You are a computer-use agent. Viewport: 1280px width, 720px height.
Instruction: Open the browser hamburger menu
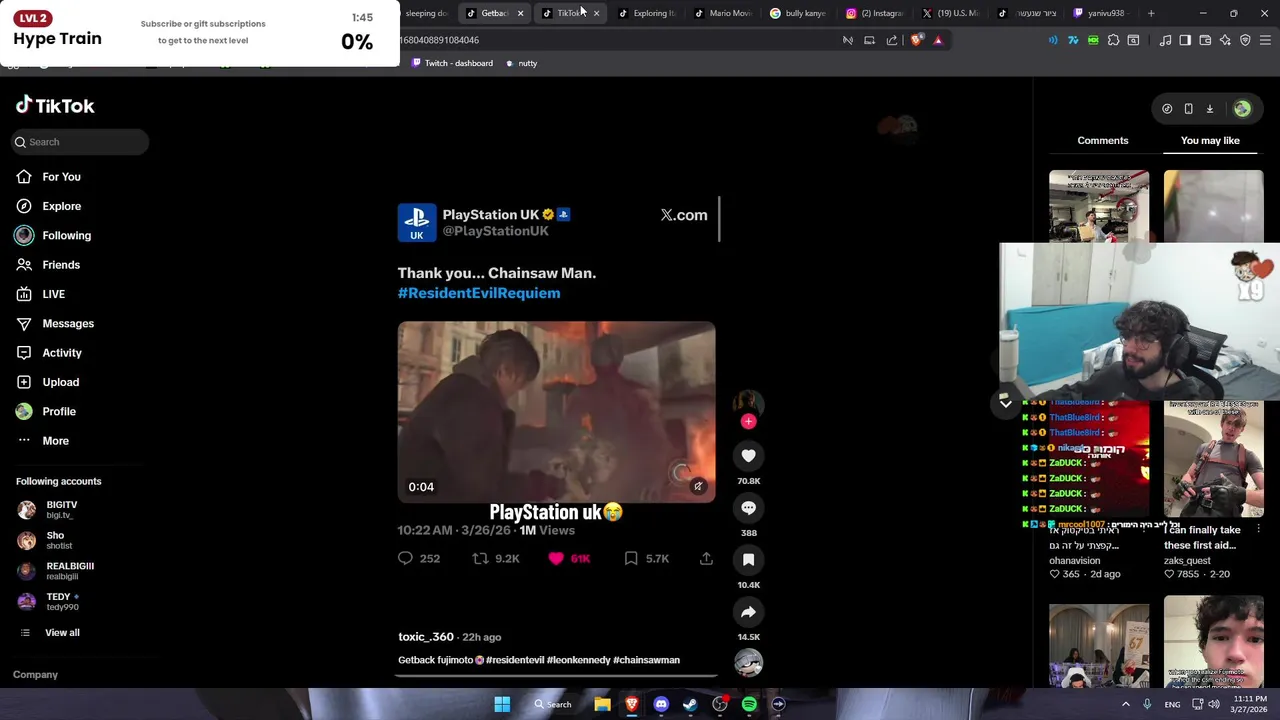coord(1265,40)
